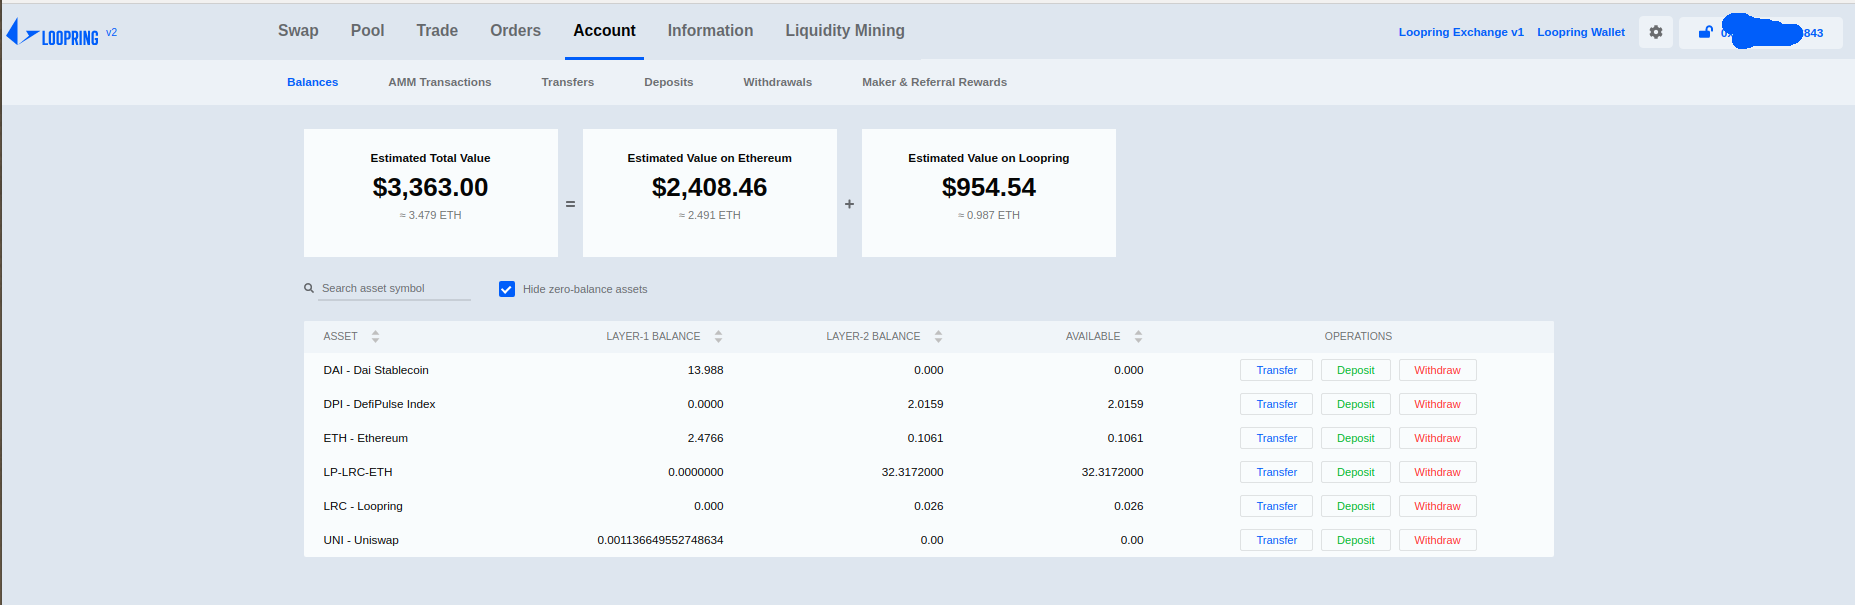The image size is (1855, 605).
Task: Switch to Liquidity Mining tab
Action: tap(844, 31)
